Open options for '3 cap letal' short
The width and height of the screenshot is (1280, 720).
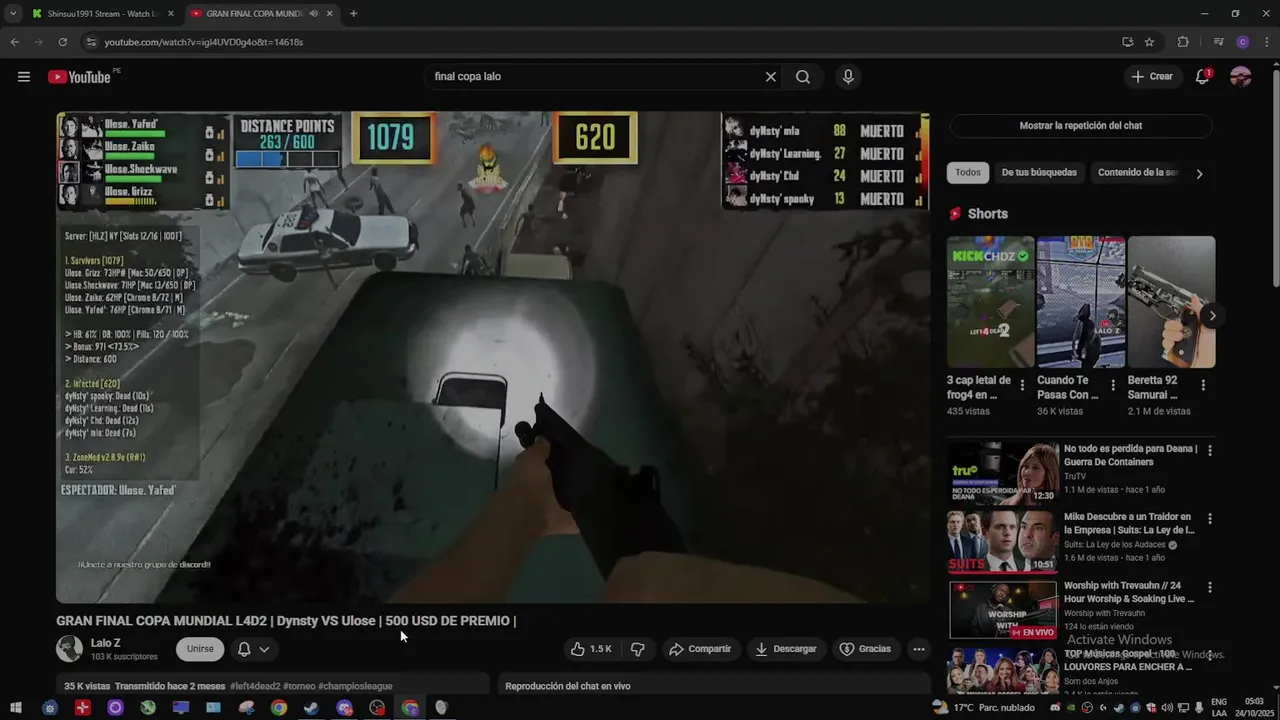tap(1022, 385)
